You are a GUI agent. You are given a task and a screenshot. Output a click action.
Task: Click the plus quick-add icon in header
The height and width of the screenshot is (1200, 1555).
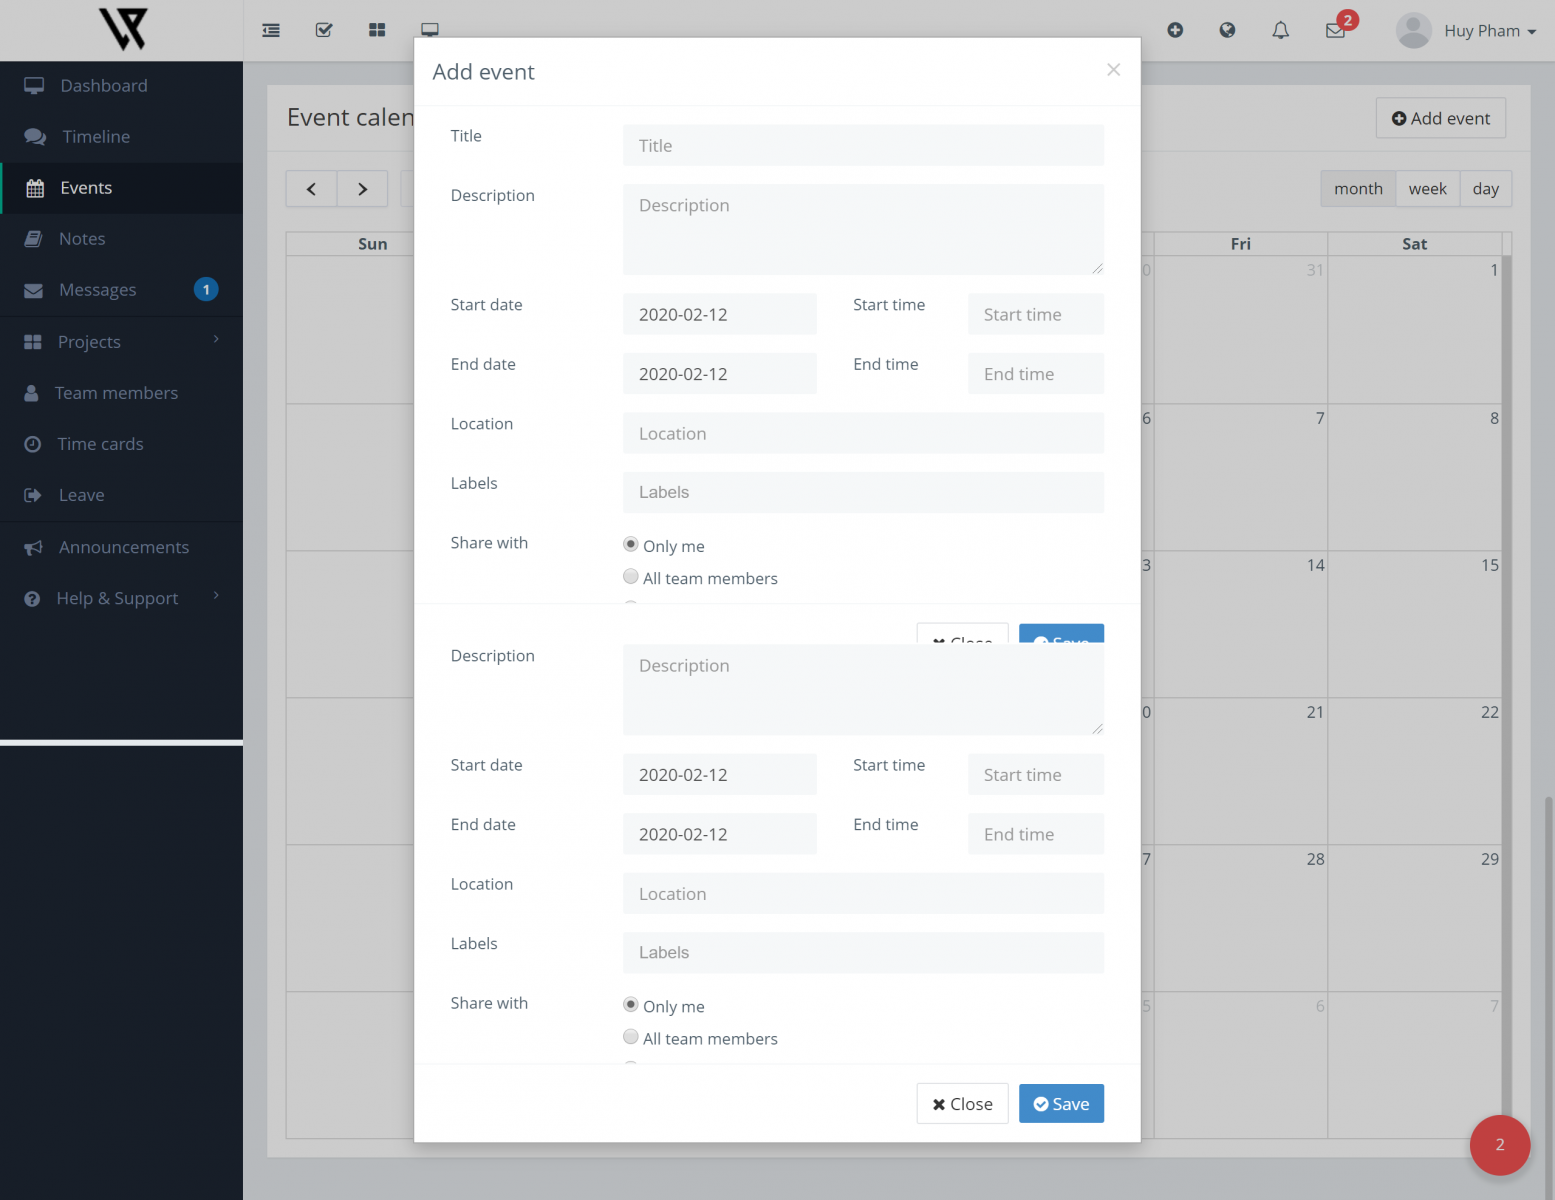point(1175,30)
